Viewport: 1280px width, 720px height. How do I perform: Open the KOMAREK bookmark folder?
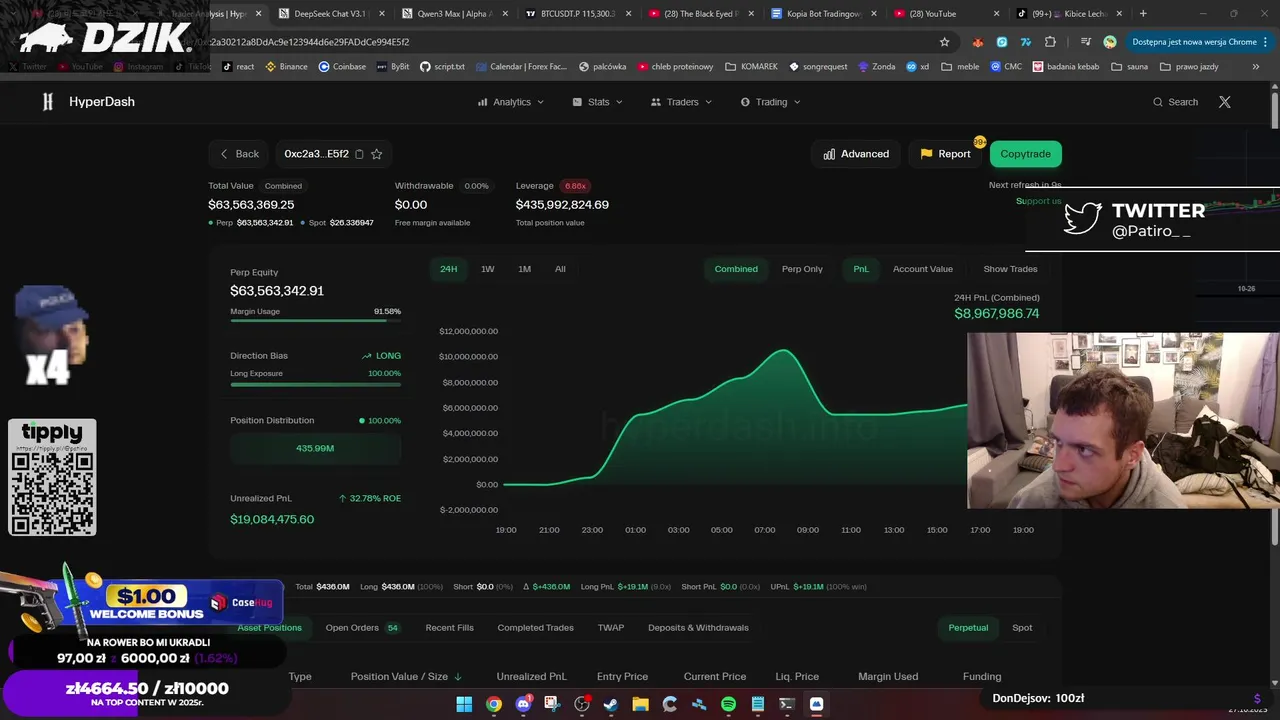click(752, 67)
